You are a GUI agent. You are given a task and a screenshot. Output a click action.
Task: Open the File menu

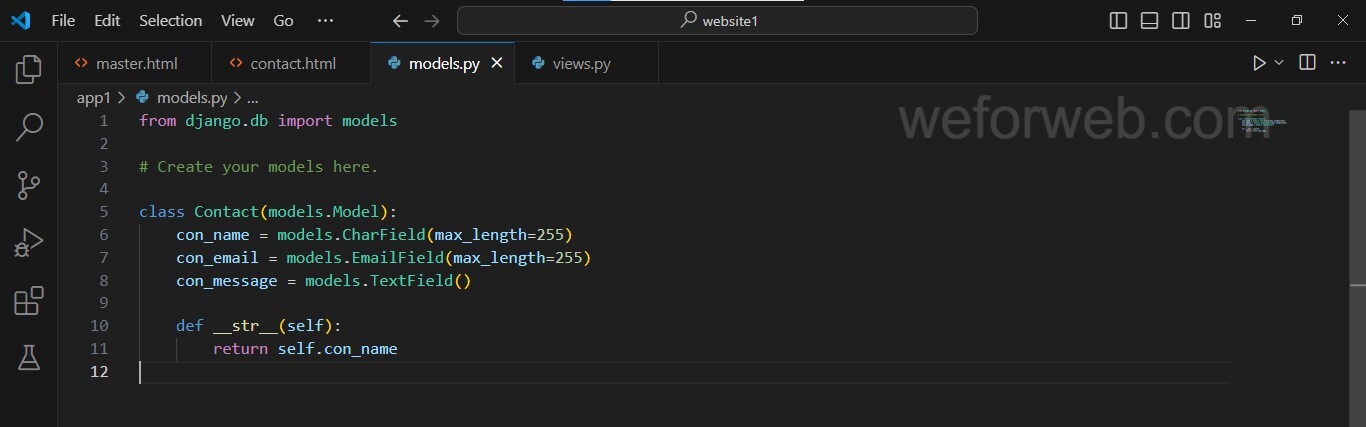pyautogui.click(x=63, y=20)
